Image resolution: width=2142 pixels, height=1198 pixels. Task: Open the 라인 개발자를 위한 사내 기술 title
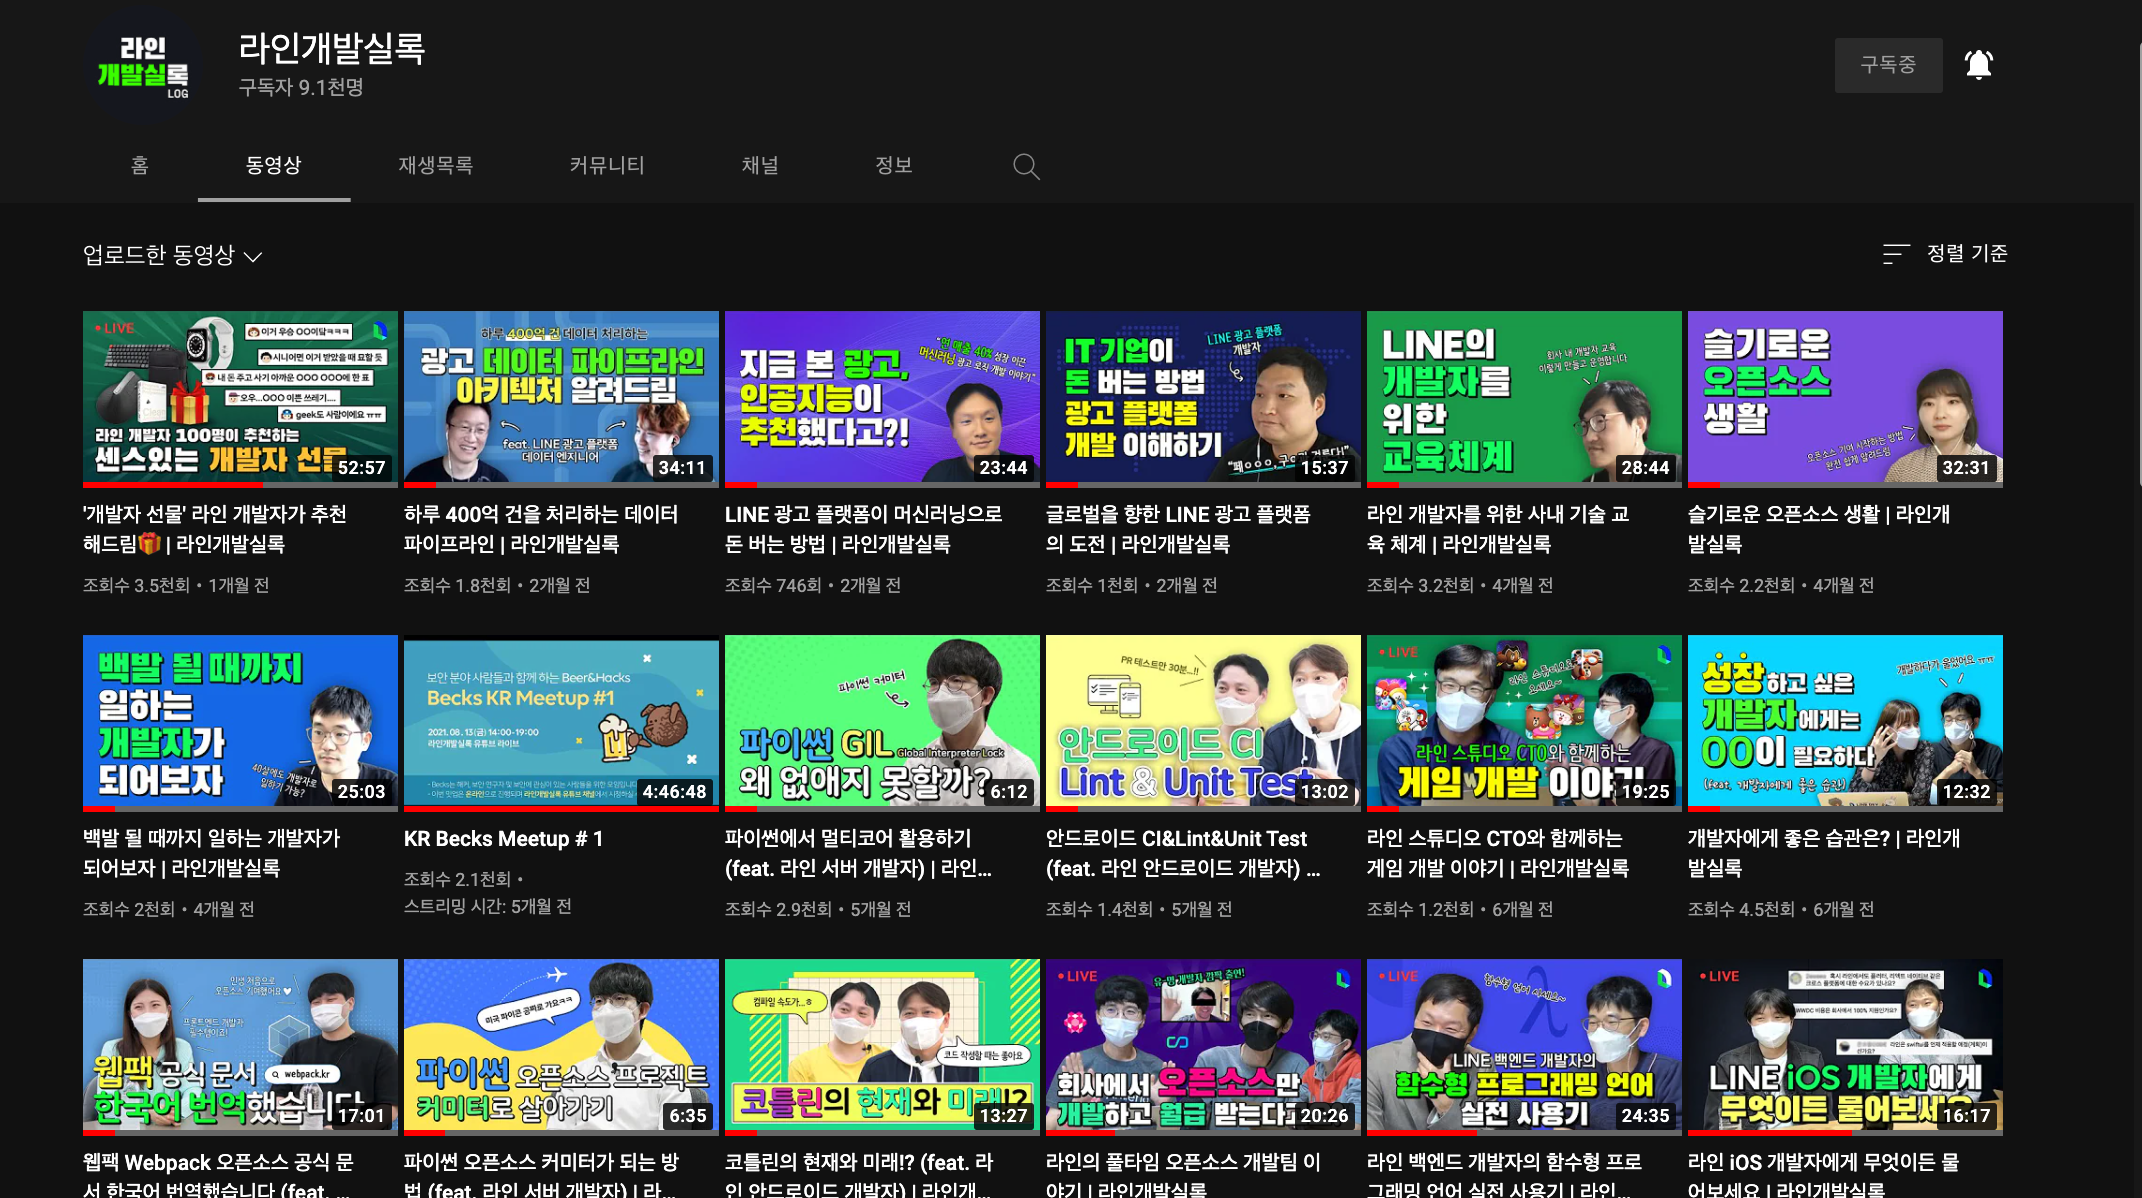[x=1498, y=529]
